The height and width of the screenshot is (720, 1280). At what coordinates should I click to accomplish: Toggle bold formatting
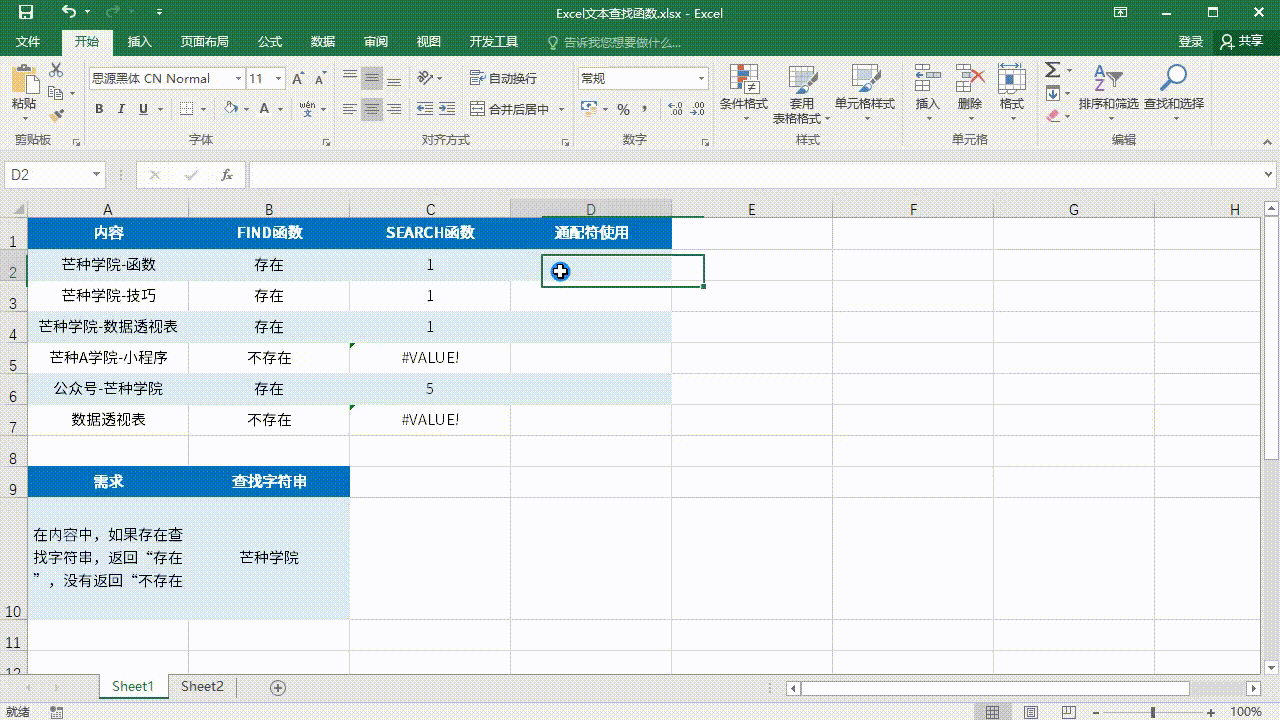[x=99, y=109]
